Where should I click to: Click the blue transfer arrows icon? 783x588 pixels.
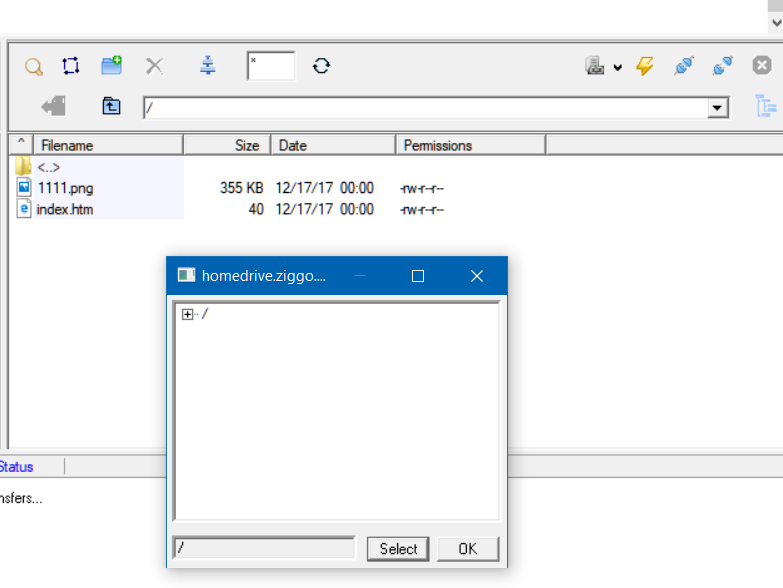(208, 66)
